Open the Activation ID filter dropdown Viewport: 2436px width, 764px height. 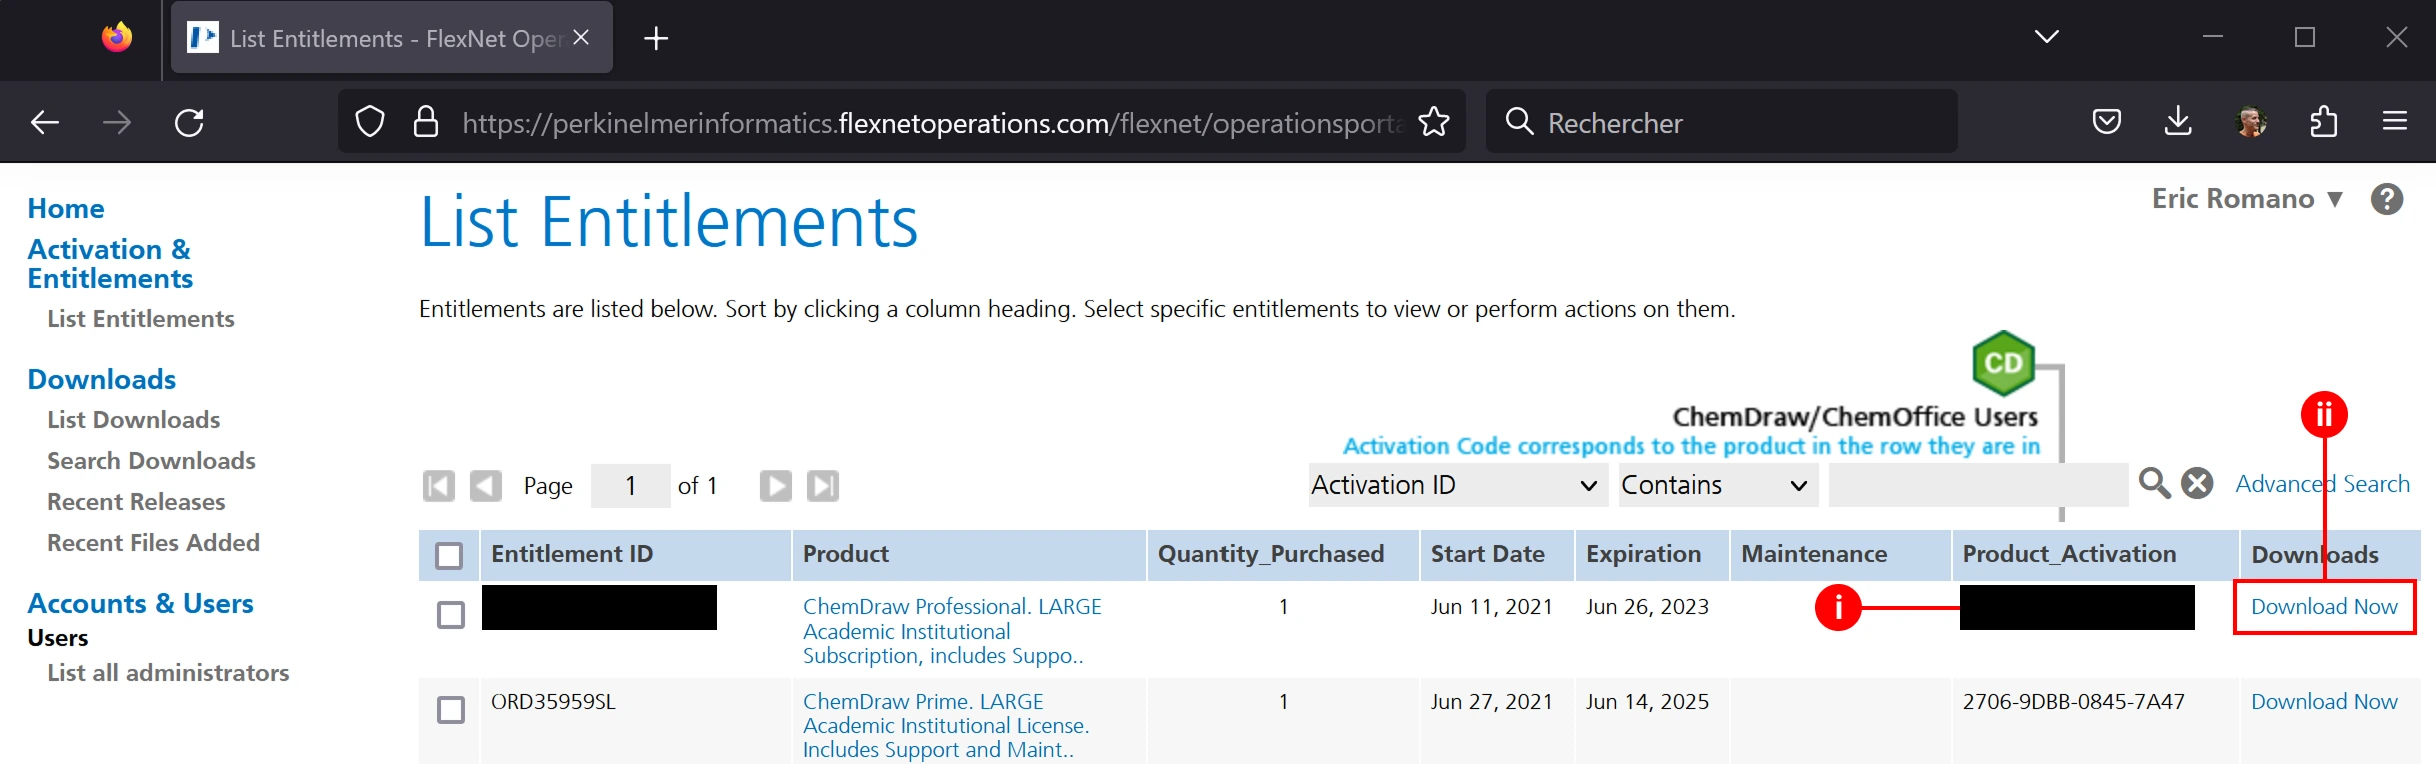click(x=1457, y=485)
